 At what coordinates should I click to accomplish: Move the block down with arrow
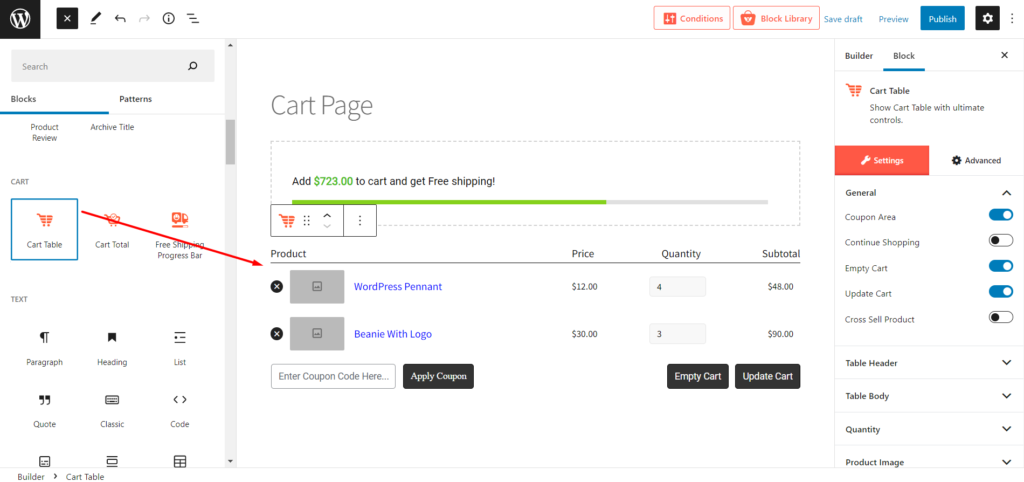pos(328,227)
